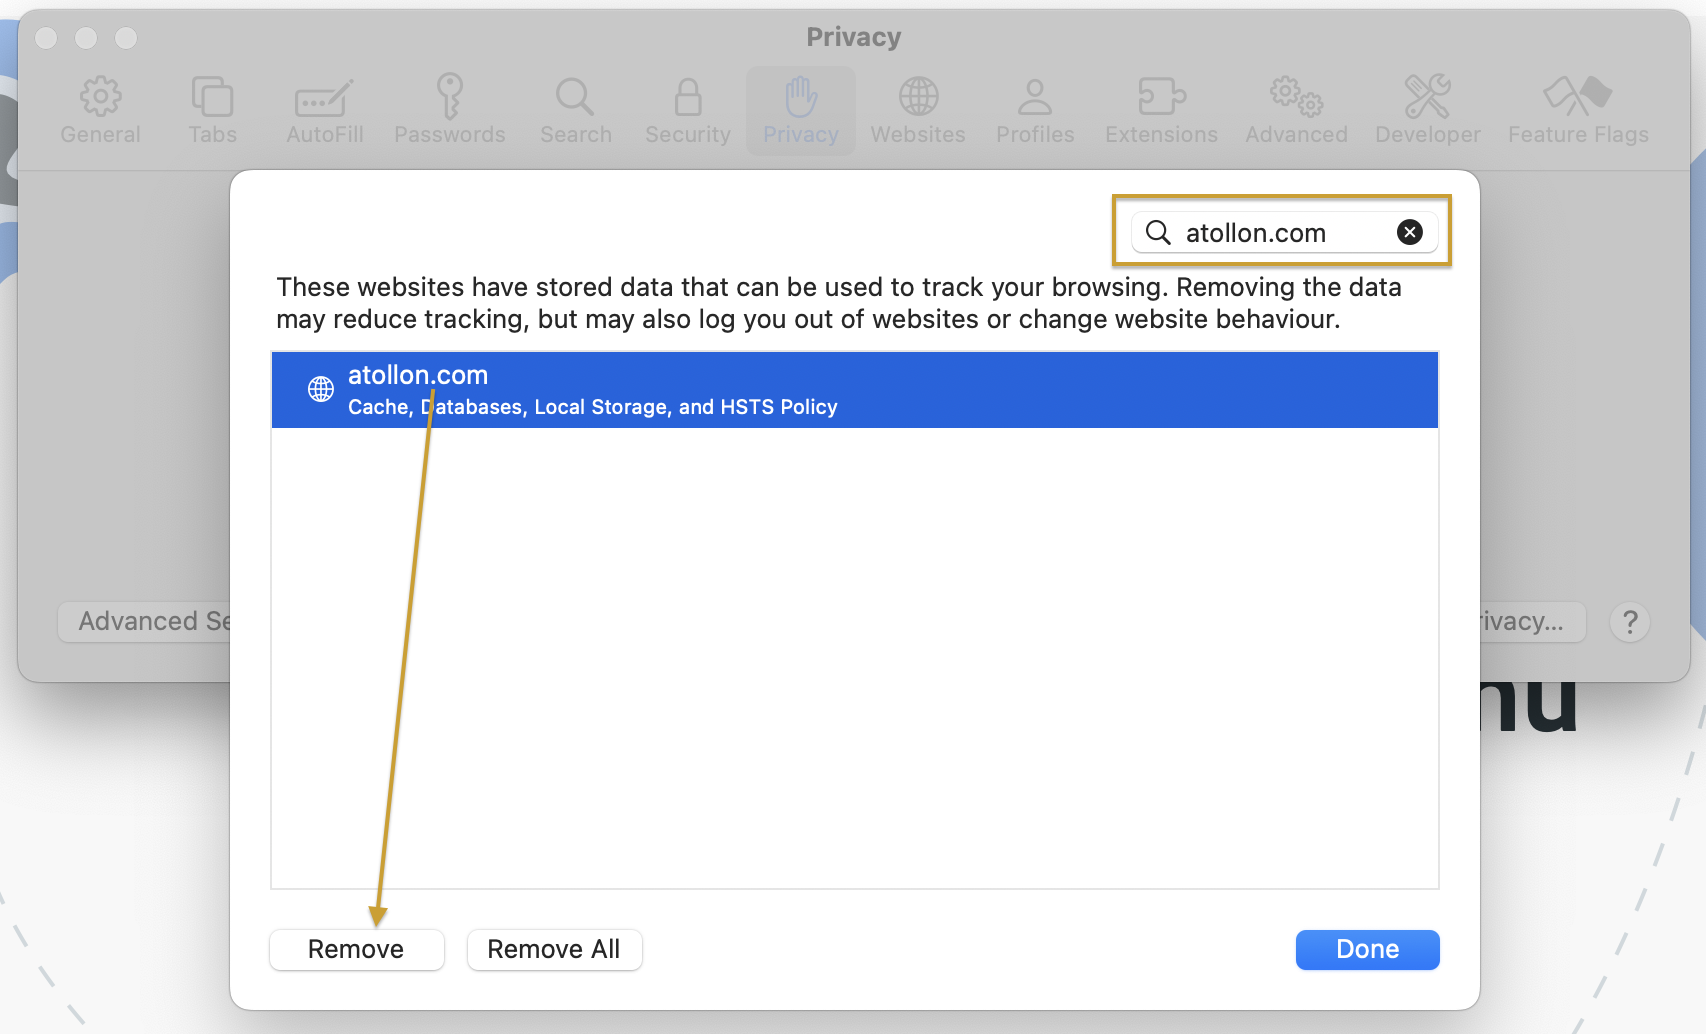
Task: Clear the atollon.com search text
Action: (1409, 232)
